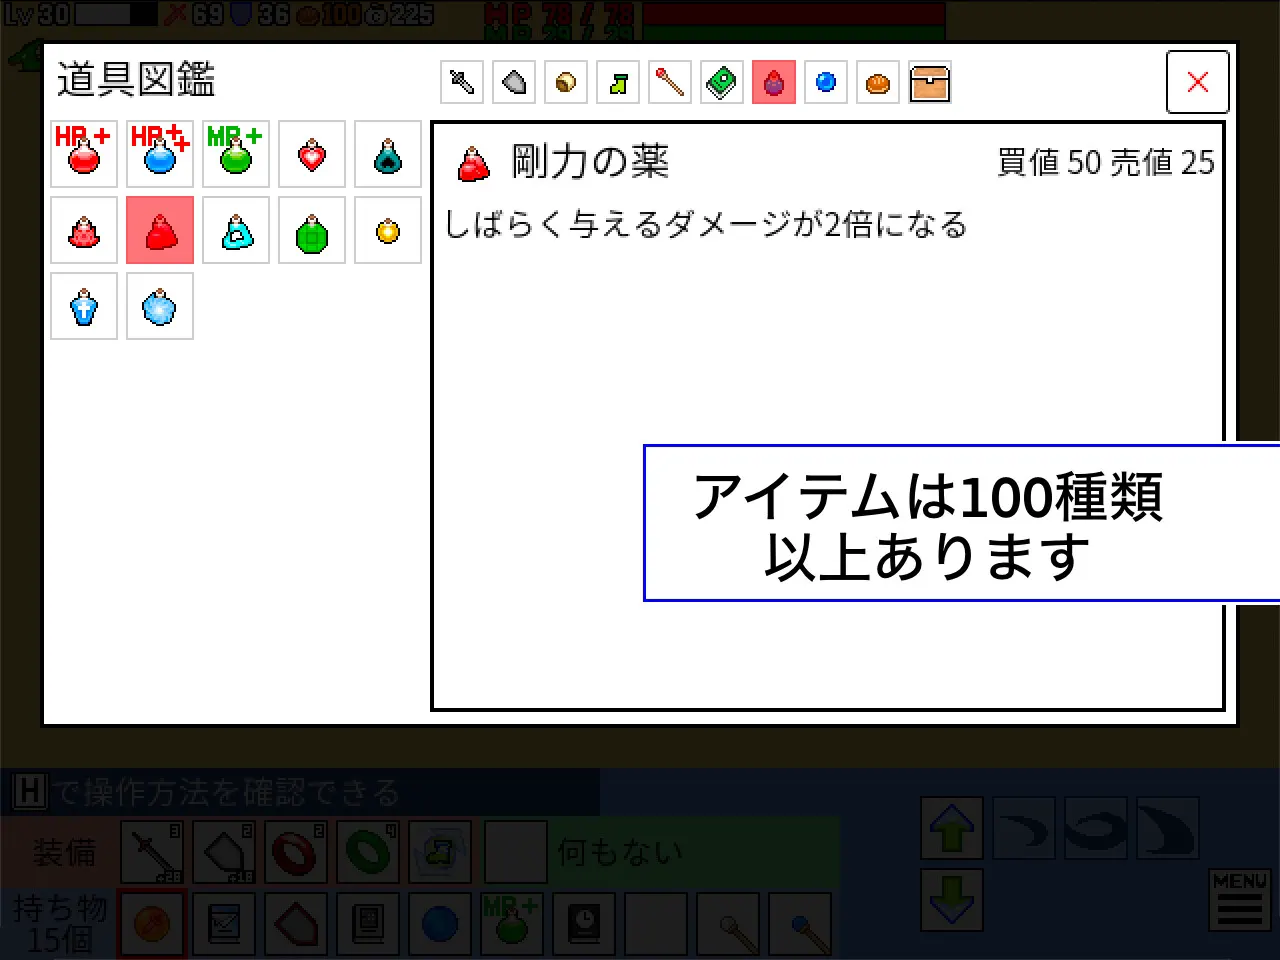Select the green octagonal potion
Screen dimensions: 1280x960
[x=312, y=230]
